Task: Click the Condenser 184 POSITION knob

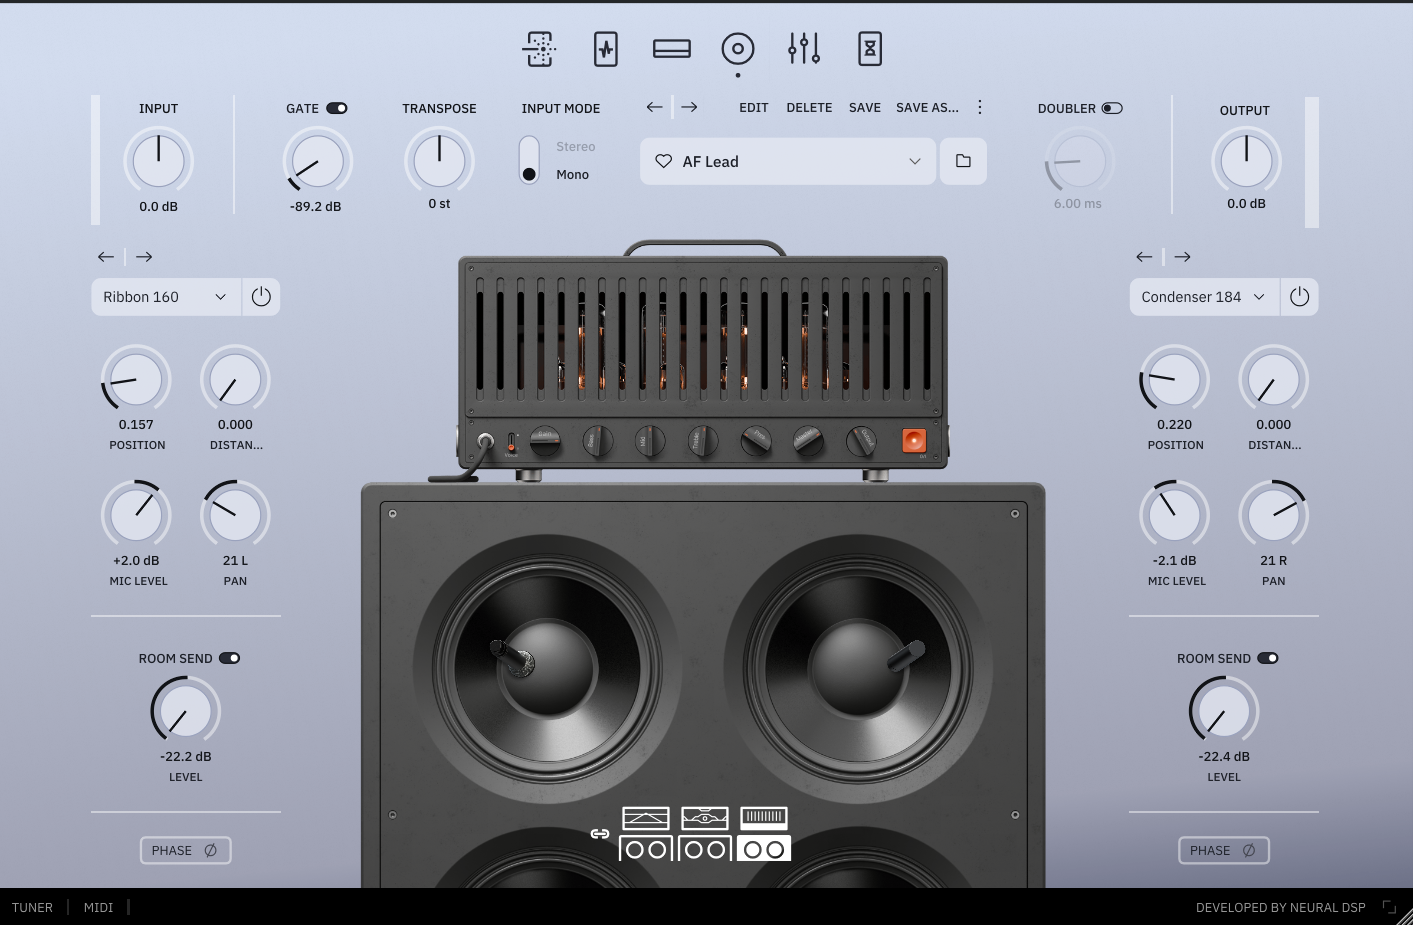Action: coord(1175,380)
